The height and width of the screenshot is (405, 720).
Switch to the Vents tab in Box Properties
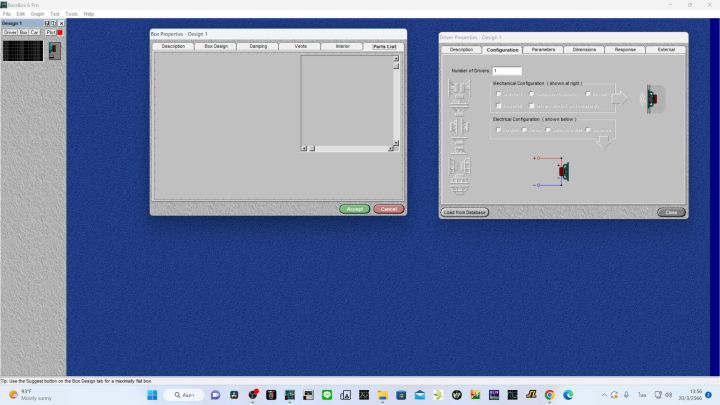coord(300,46)
